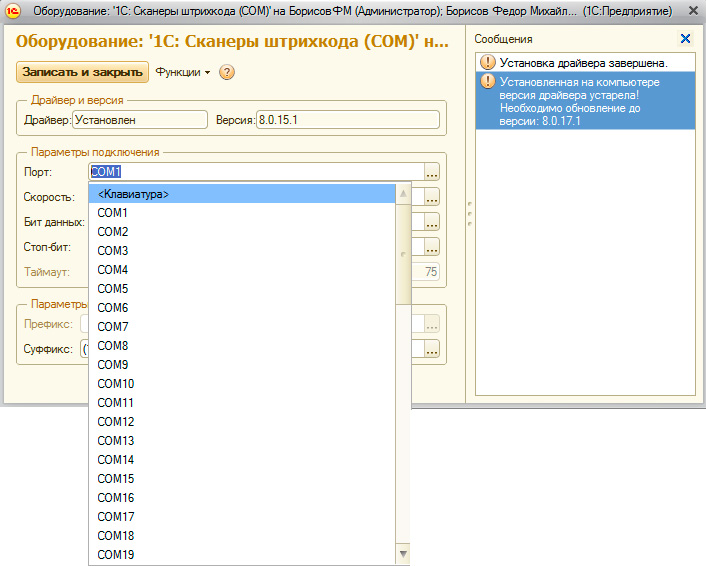Click the port list scroll-down arrow
This screenshot has width=706, height=566.
click(x=403, y=554)
